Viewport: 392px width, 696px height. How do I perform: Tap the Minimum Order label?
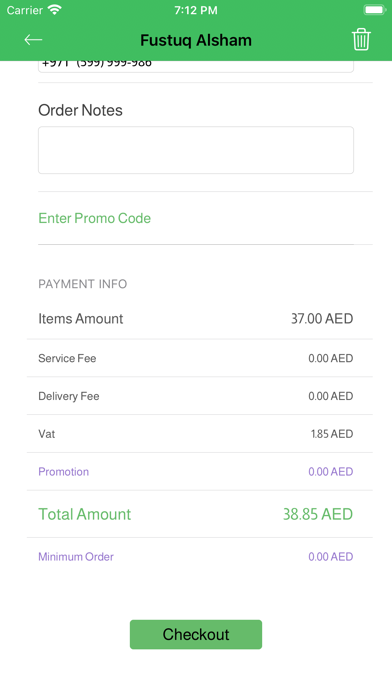(76, 557)
